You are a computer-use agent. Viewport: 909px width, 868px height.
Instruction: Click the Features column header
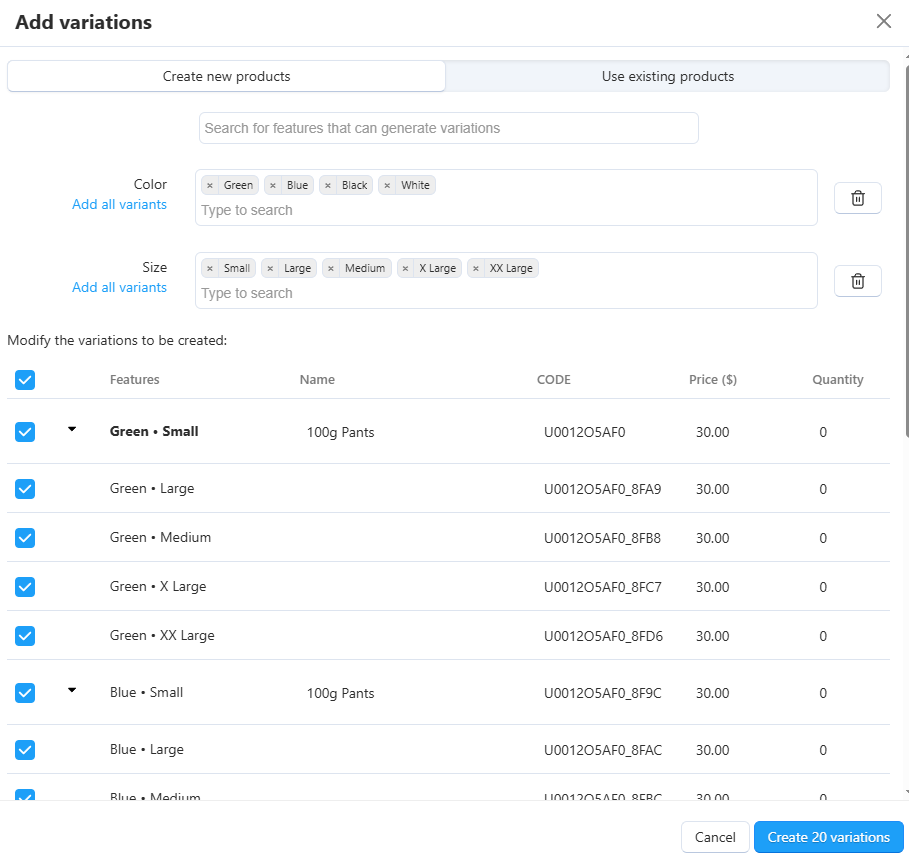(134, 380)
